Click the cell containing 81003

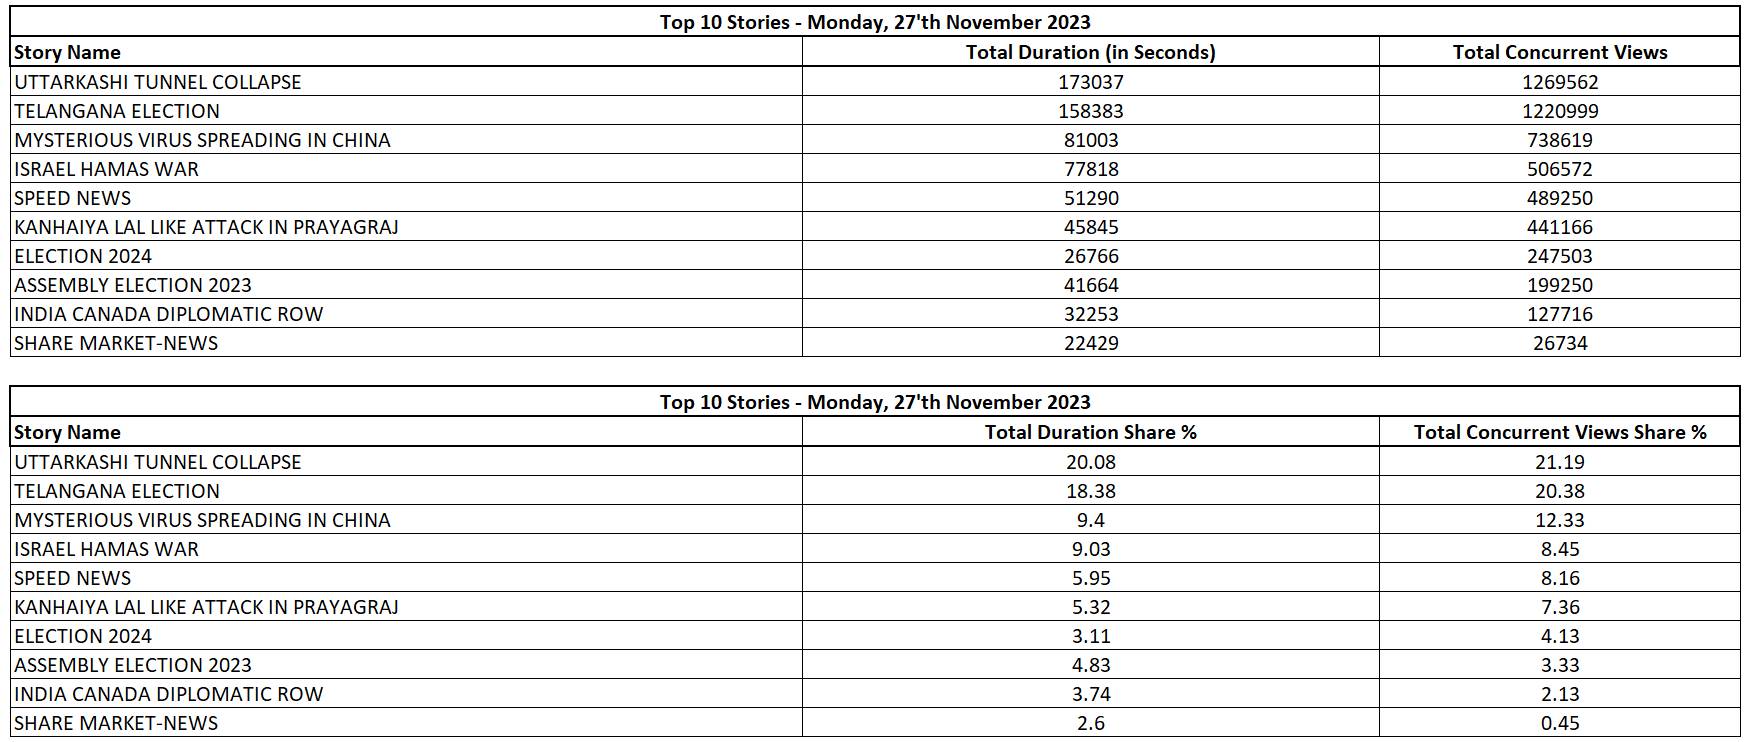coord(1090,140)
